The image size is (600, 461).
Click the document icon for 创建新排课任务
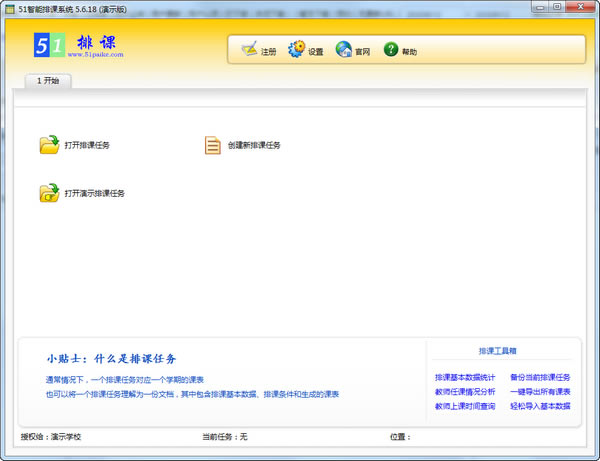pos(212,145)
